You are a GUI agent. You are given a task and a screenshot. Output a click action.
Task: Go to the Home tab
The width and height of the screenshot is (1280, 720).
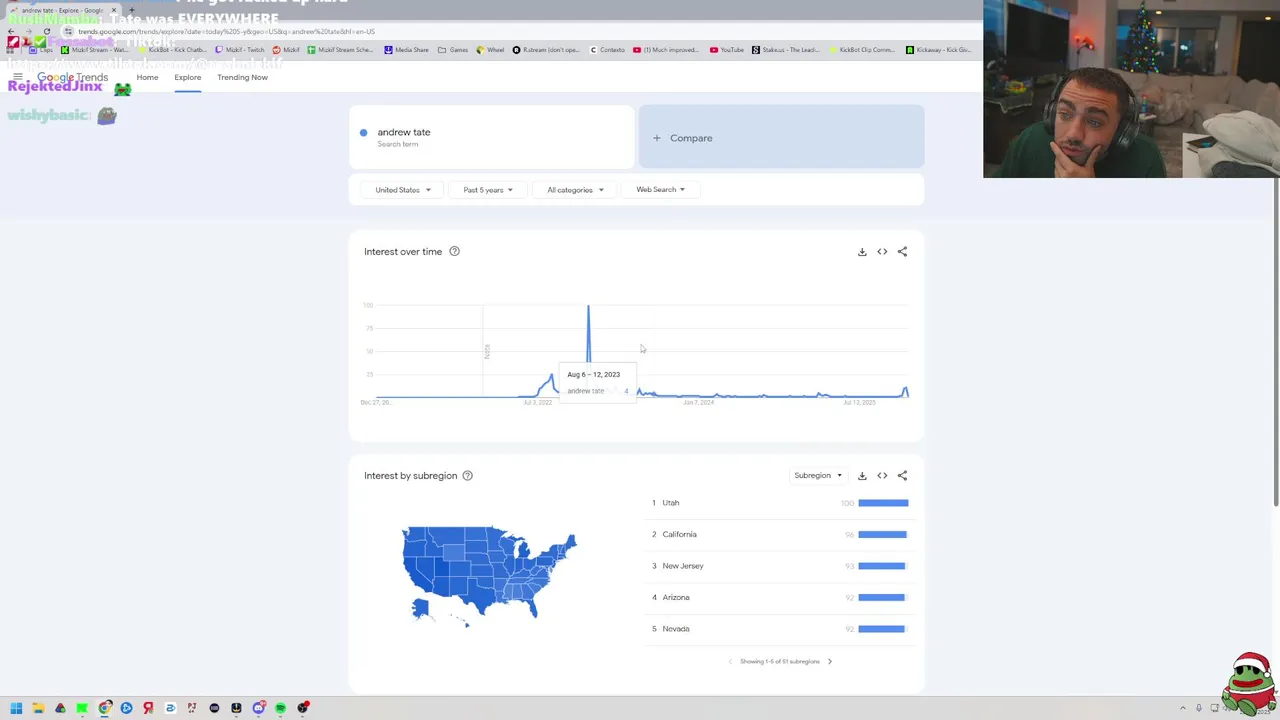coord(147,77)
